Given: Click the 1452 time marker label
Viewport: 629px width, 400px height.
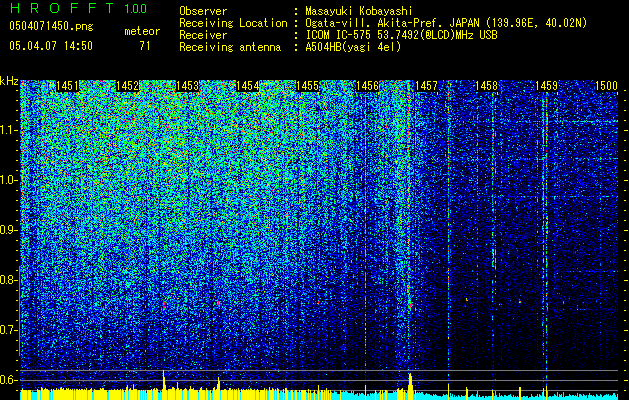Looking at the screenshot, I should [x=128, y=86].
